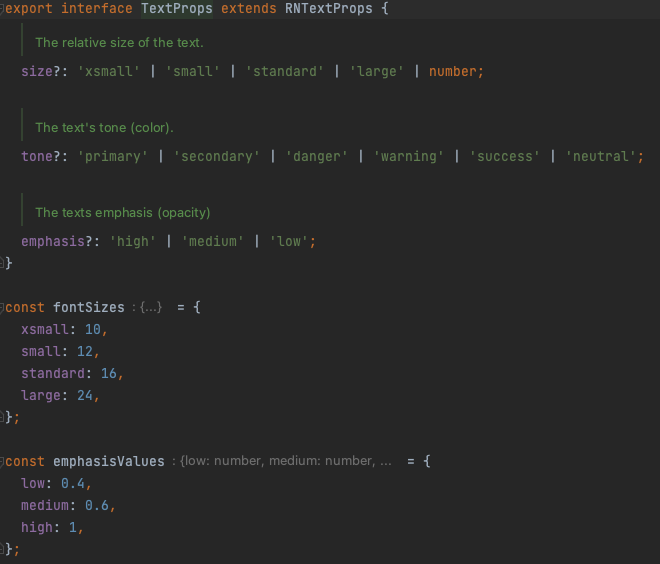This screenshot has width=660, height=564.
Task: Click the emphasis? property name
Action: click(x=53, y=241)
